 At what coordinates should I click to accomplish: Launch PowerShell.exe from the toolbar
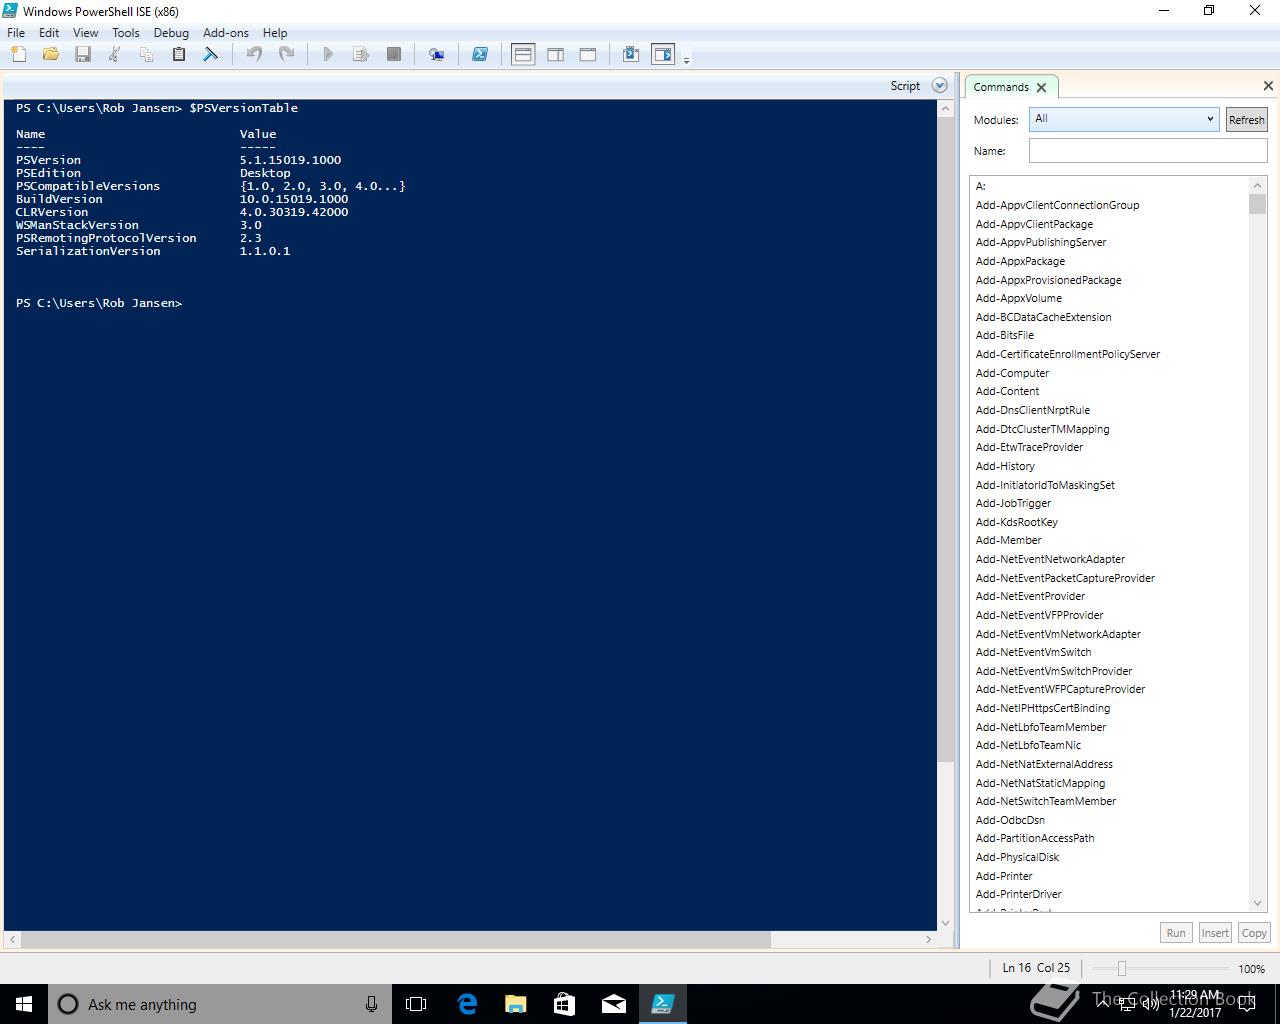[480, 55]
